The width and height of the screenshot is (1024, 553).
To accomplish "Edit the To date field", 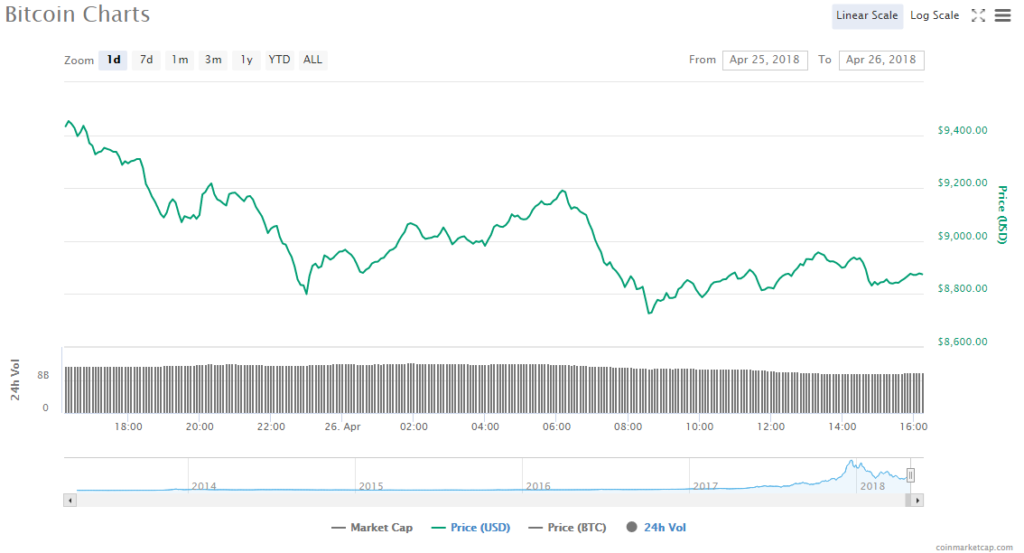I will [881, 60].
